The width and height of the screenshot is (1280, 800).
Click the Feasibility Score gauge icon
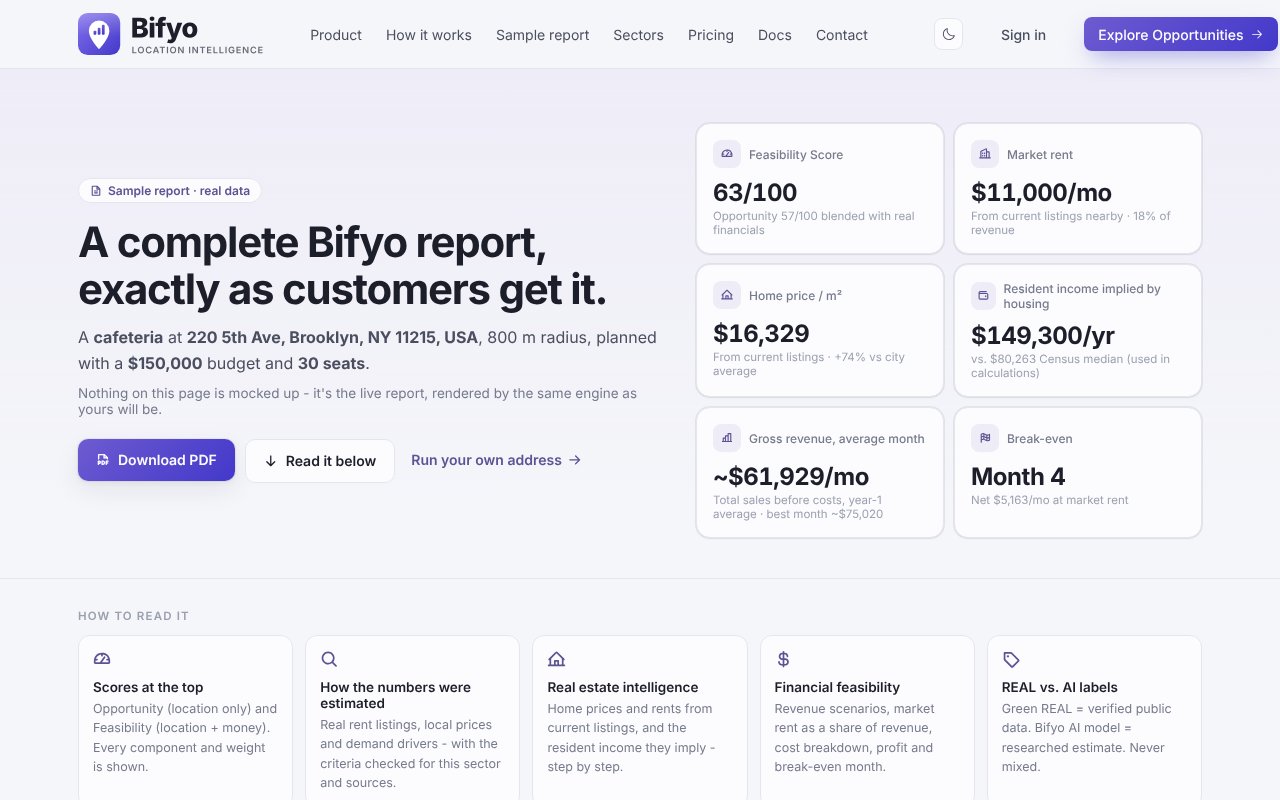(x=727, y=154)
